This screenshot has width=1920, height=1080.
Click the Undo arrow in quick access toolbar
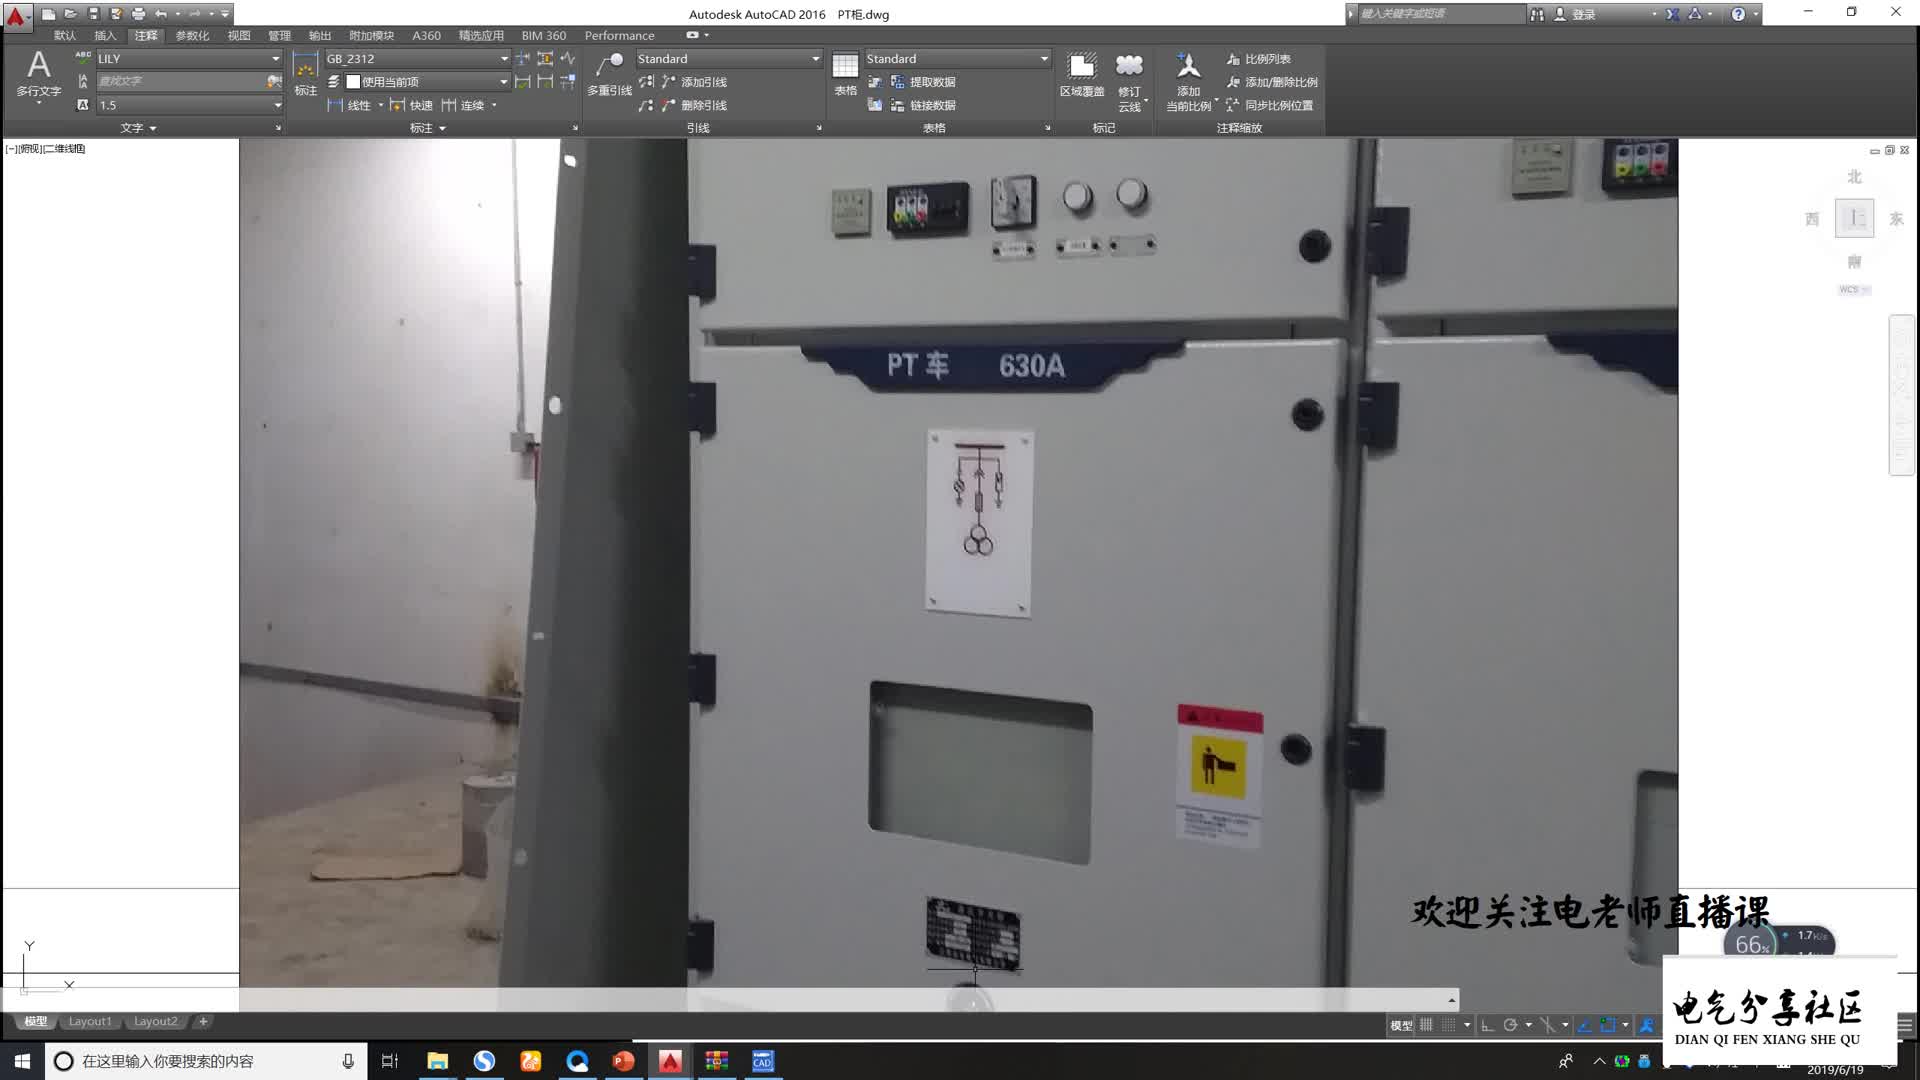(160, 14)
